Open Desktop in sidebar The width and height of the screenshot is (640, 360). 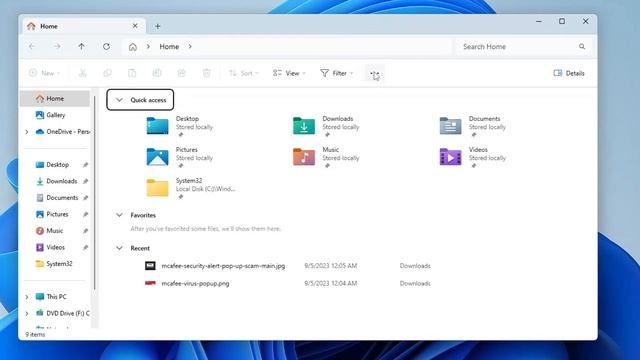[x=57, y=165]
